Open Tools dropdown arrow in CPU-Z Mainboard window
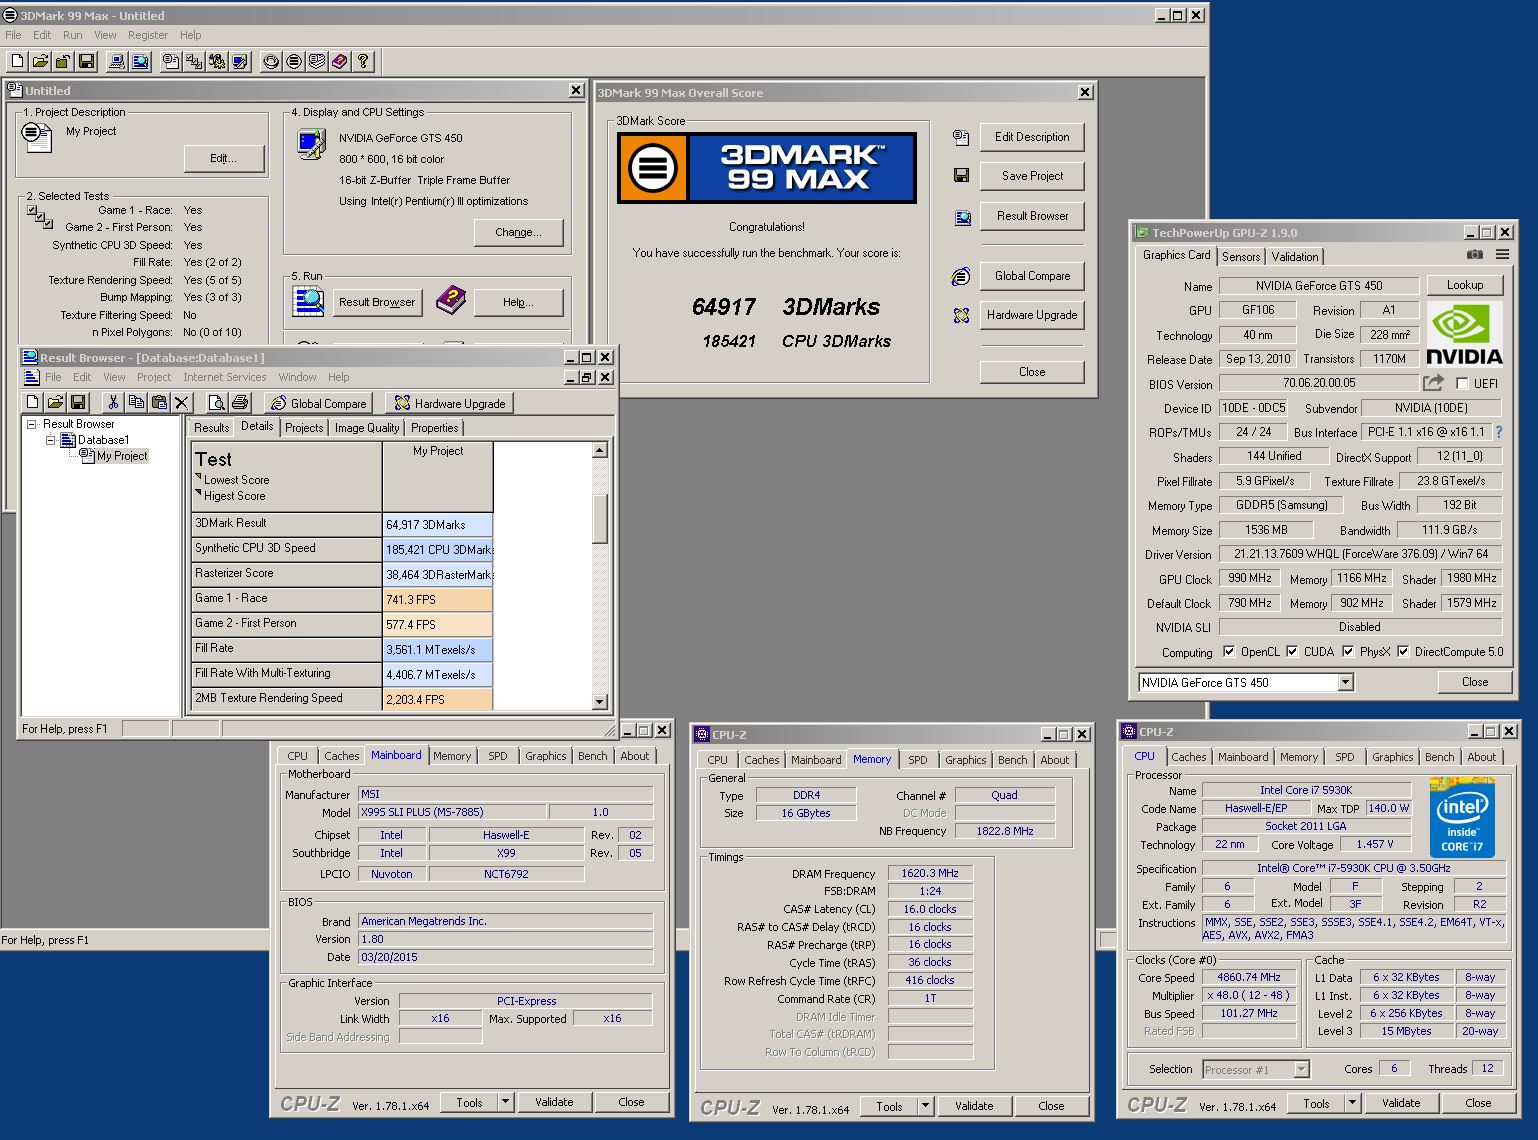 (x=505, y=1102)
